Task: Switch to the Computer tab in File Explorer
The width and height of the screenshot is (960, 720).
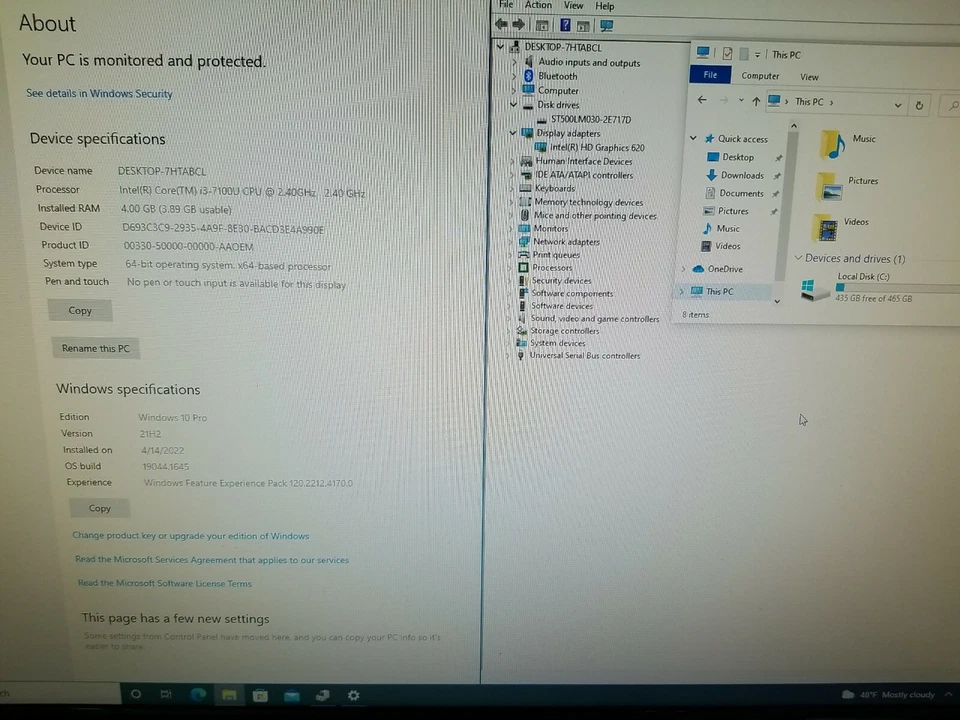Action: (x=760, y=75)
